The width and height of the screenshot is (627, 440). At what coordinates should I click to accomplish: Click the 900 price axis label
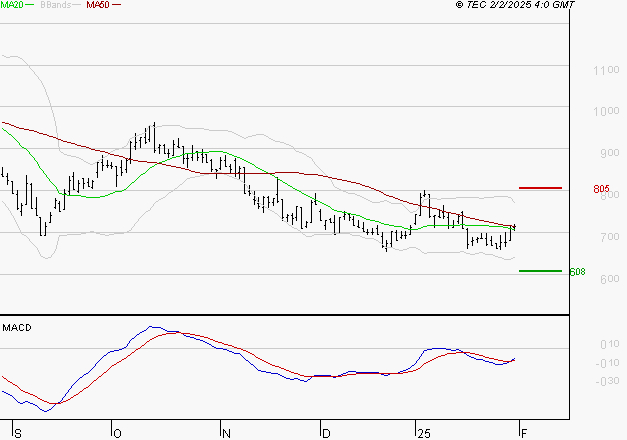[610, 153]
